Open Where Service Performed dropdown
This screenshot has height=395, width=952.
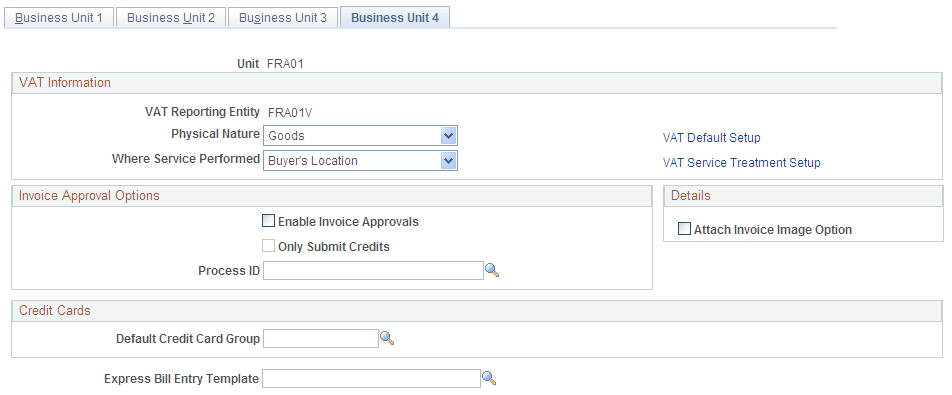click(x=361, y=161)
